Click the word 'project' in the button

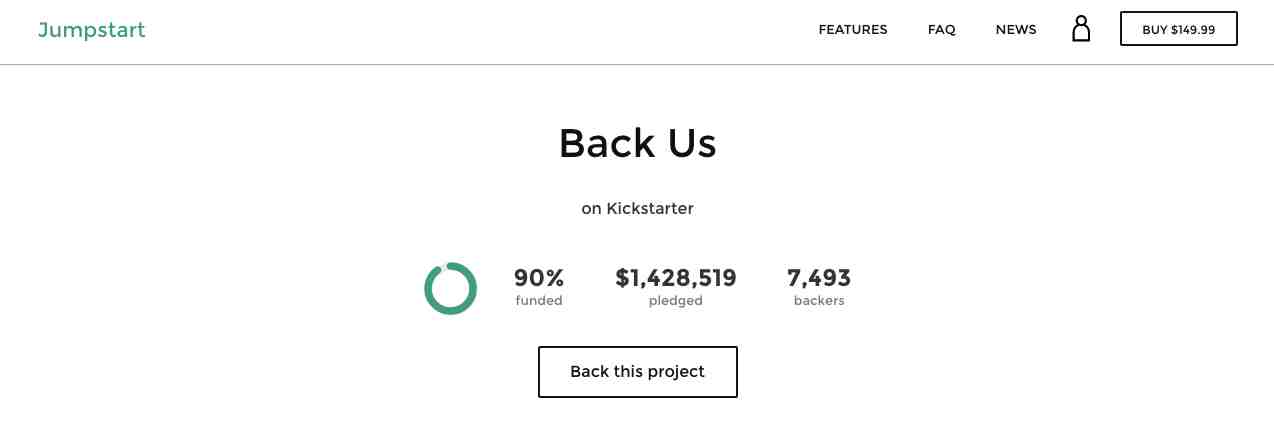tap(676, 372)
